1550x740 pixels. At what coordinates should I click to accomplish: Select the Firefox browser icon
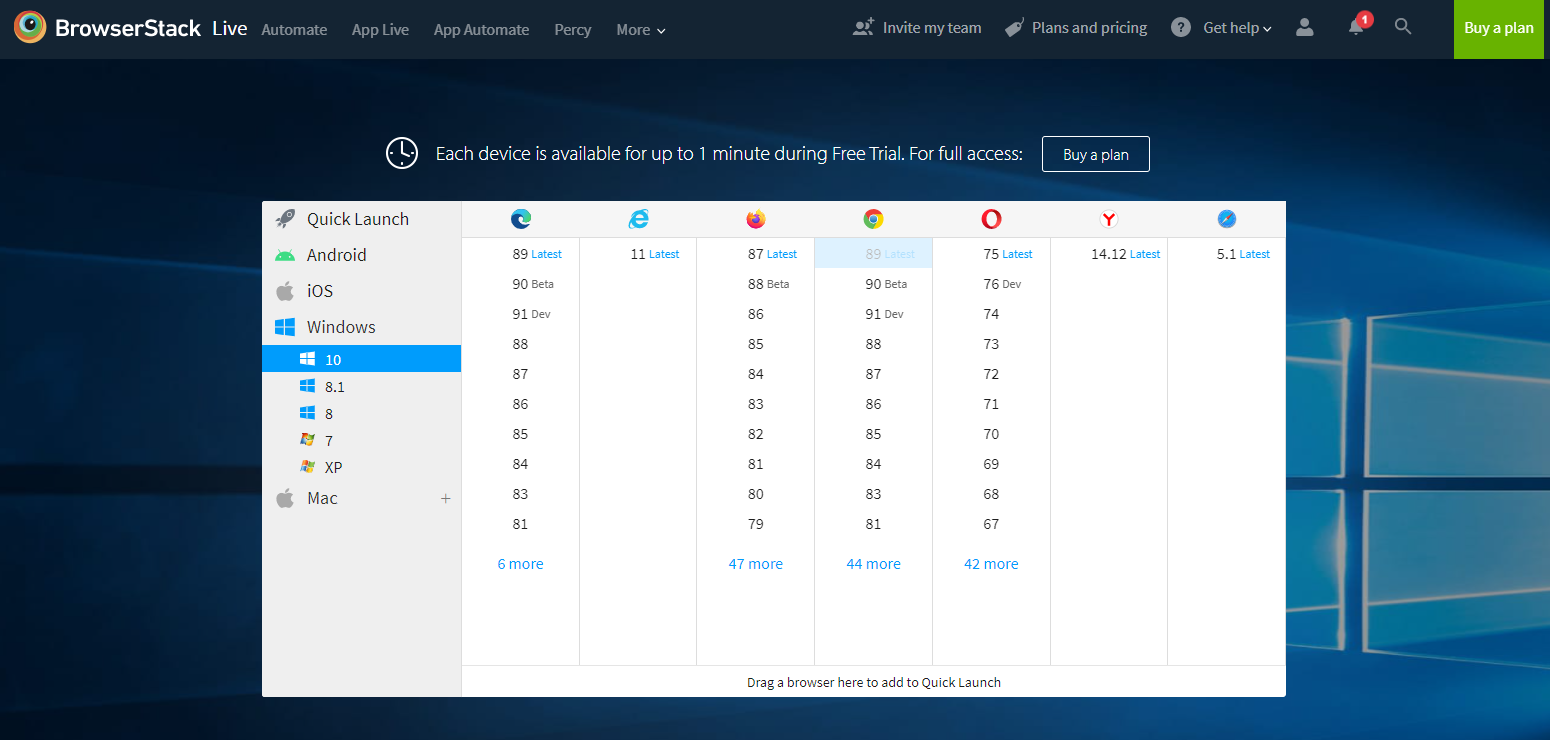click(x=756, y=219)
